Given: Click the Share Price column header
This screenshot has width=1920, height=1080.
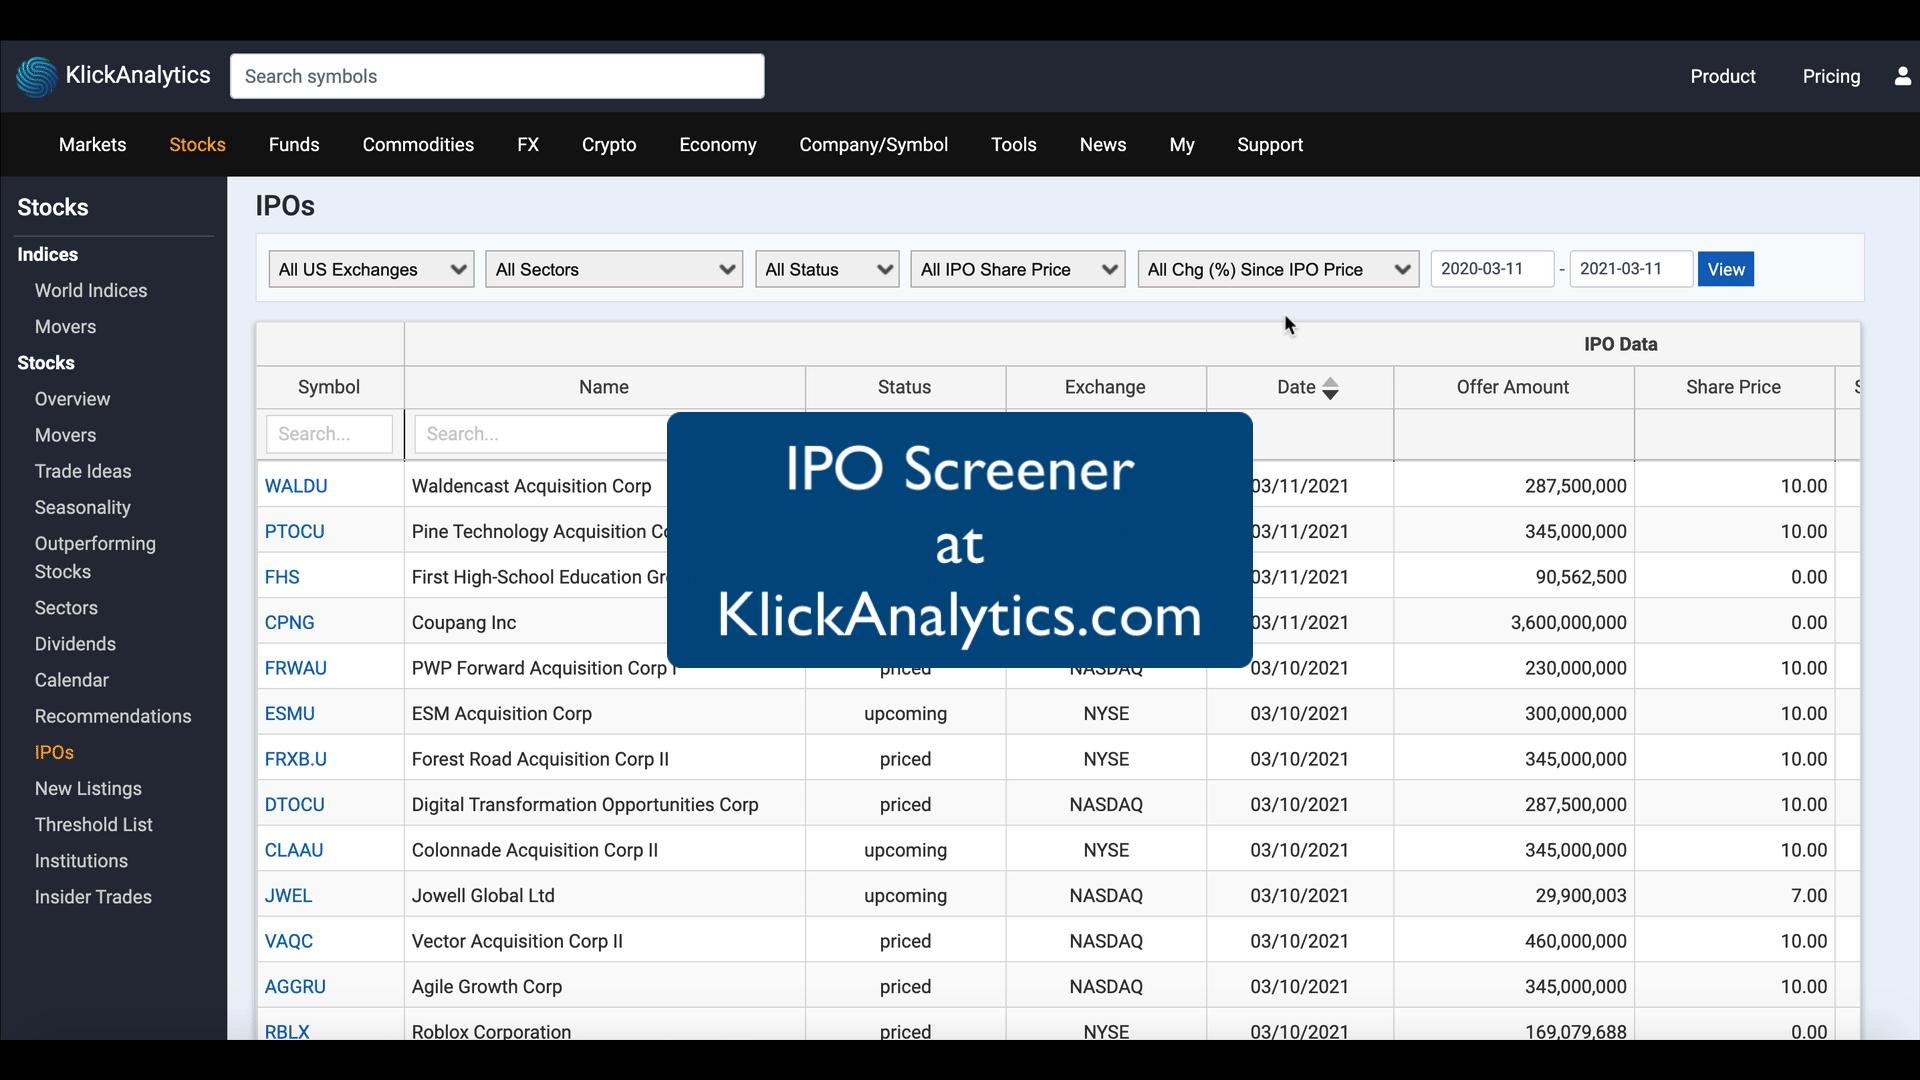Looking at the screenshot, I should pos(1733,387).
